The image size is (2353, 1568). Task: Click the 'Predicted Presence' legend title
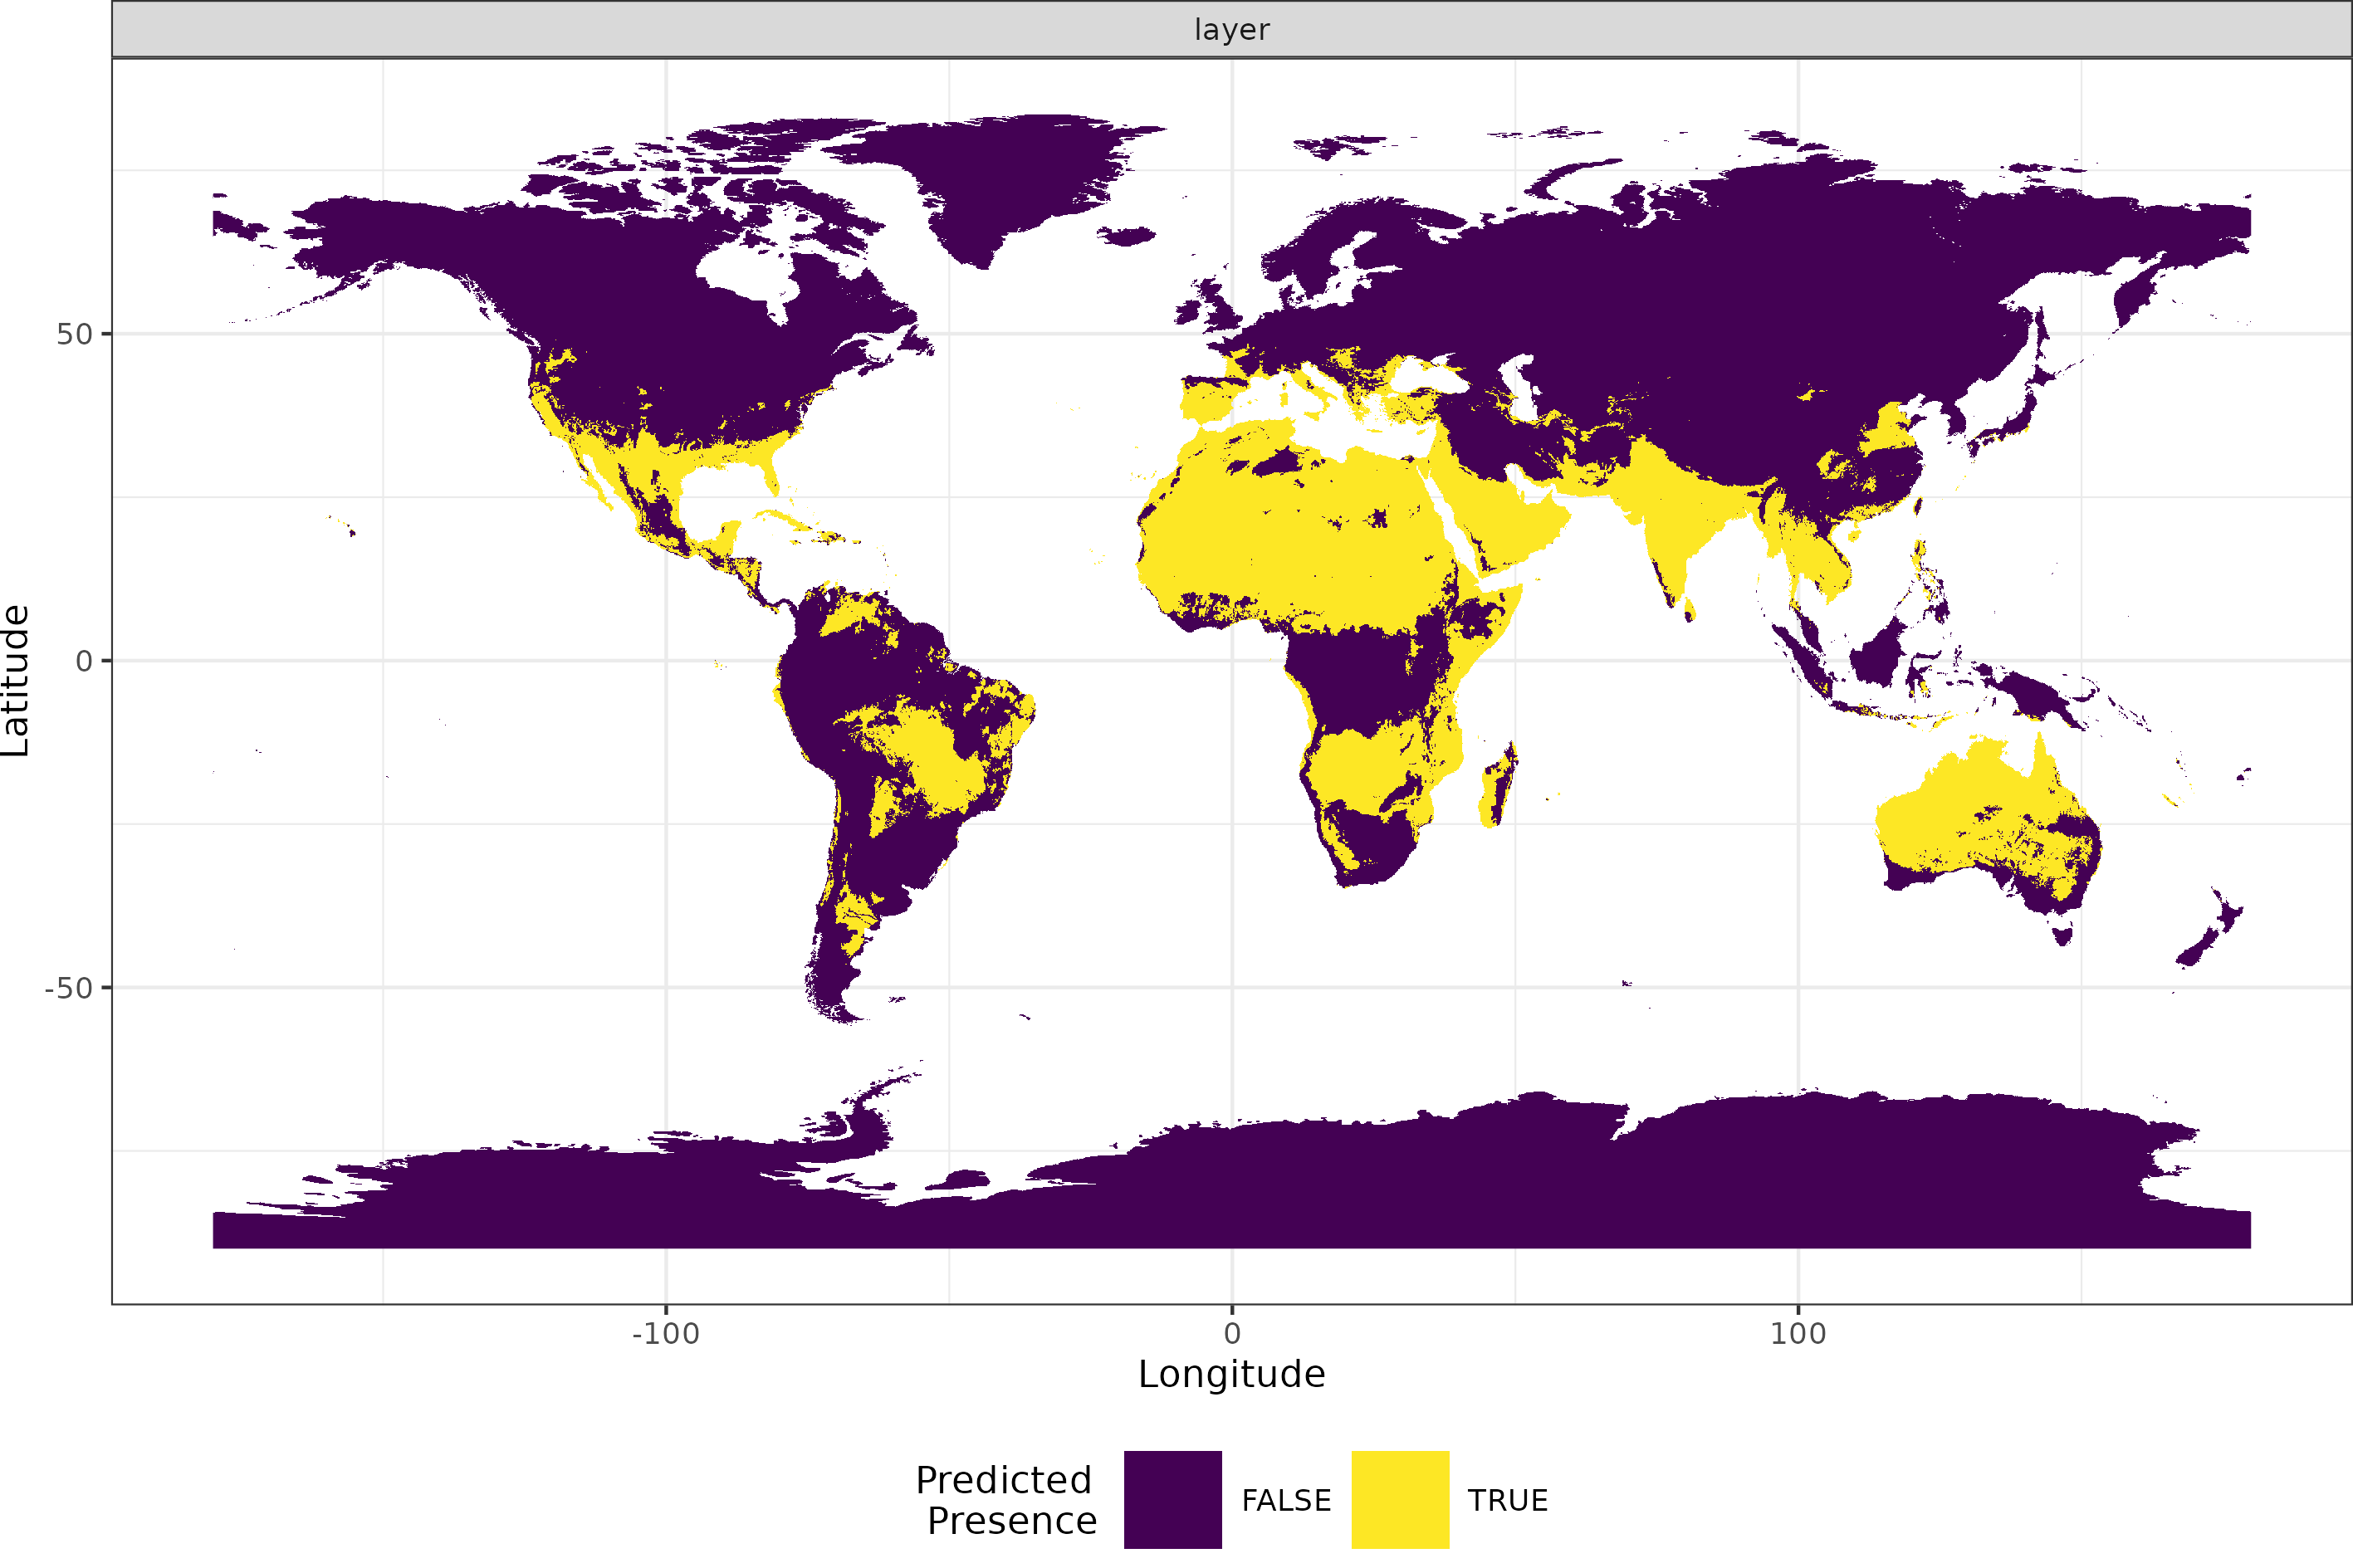point(1006,1499)
